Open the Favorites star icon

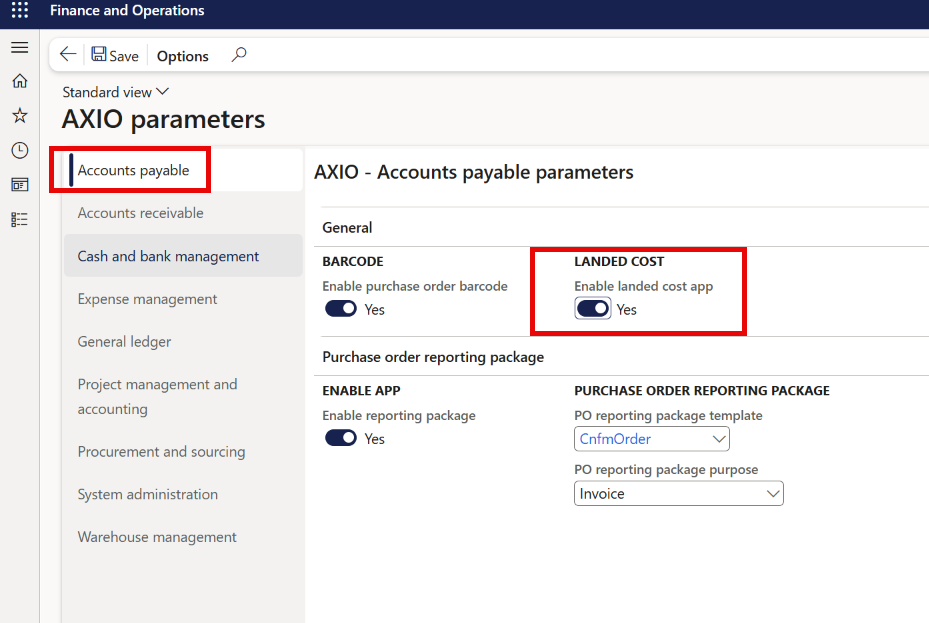pos(19,116)
